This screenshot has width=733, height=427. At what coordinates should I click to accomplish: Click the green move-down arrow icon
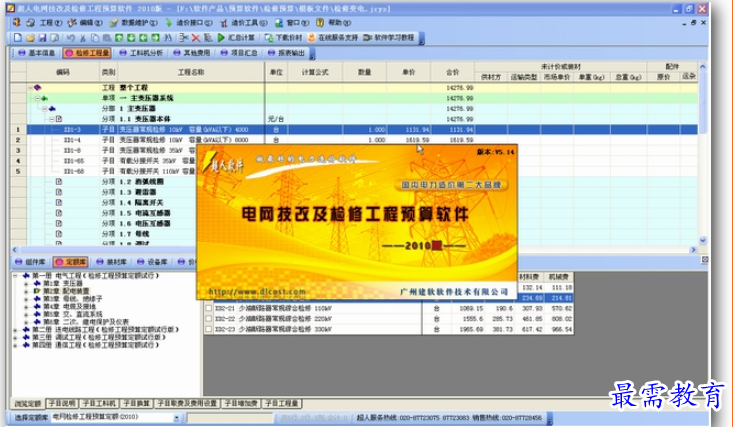coord(131,37)
